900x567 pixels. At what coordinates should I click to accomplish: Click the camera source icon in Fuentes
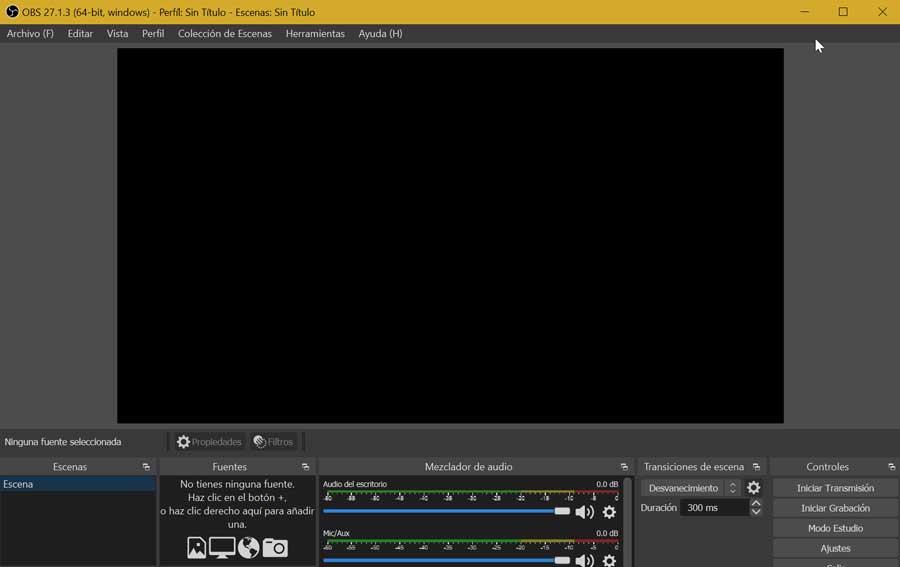(275, 548)
